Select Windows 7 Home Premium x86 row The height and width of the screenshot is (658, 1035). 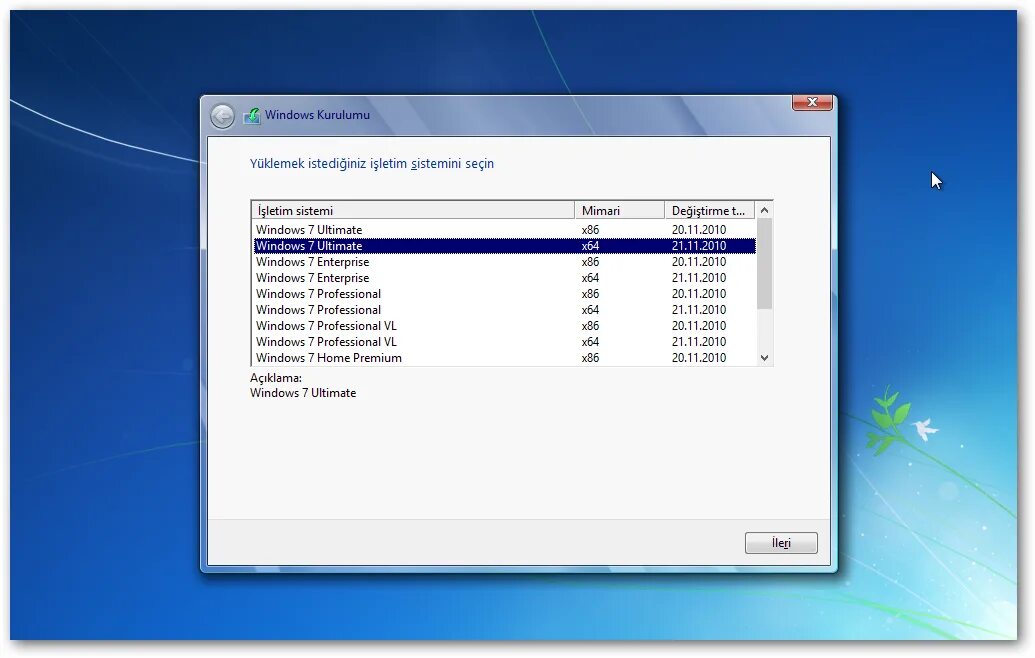[504, 358]
